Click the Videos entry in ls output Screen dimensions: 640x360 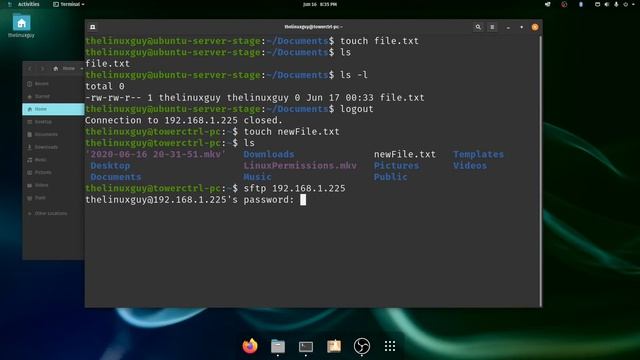[470, 166]
